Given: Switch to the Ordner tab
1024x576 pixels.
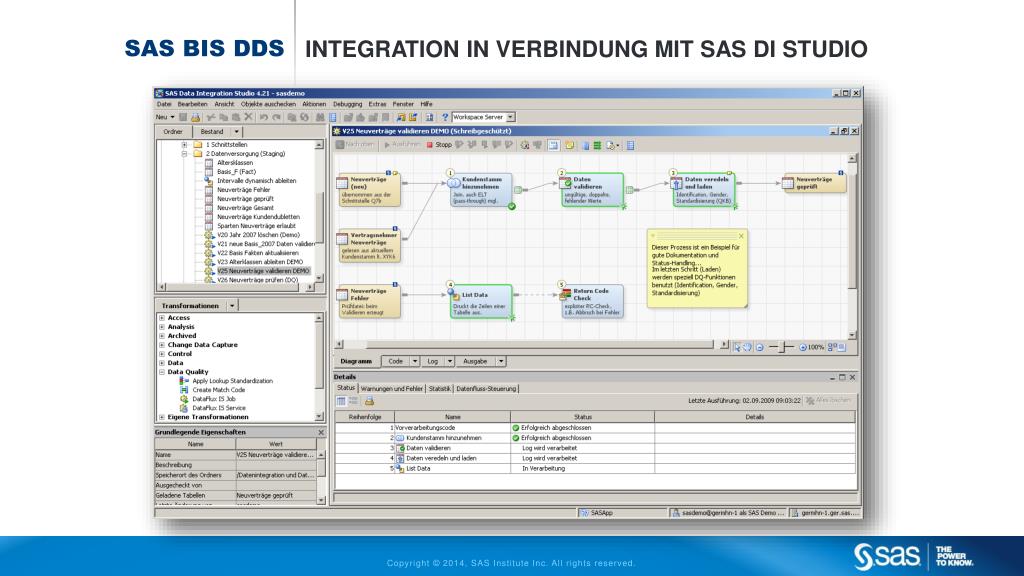Looking at the screenshot, I should point(172,132).
